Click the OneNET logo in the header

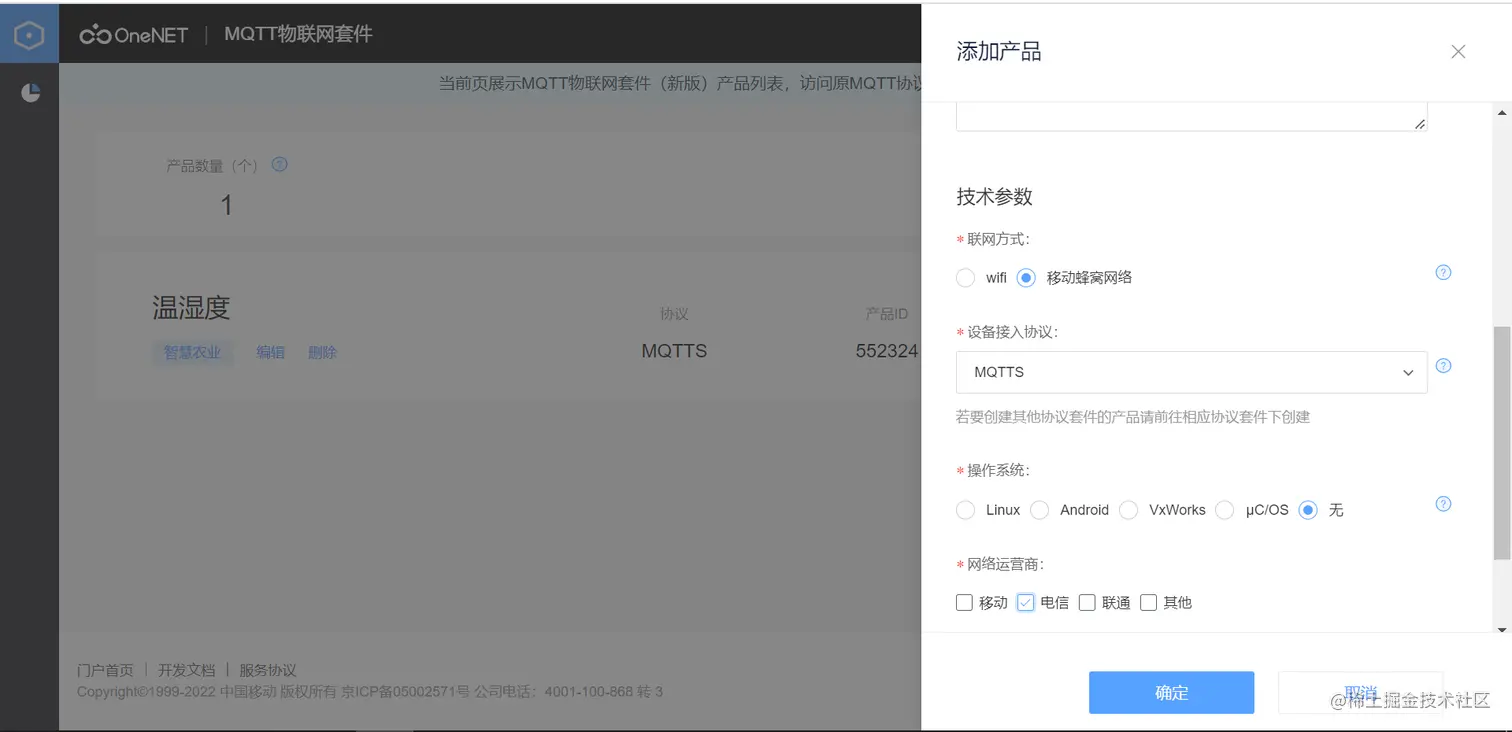tap(134, 35)
